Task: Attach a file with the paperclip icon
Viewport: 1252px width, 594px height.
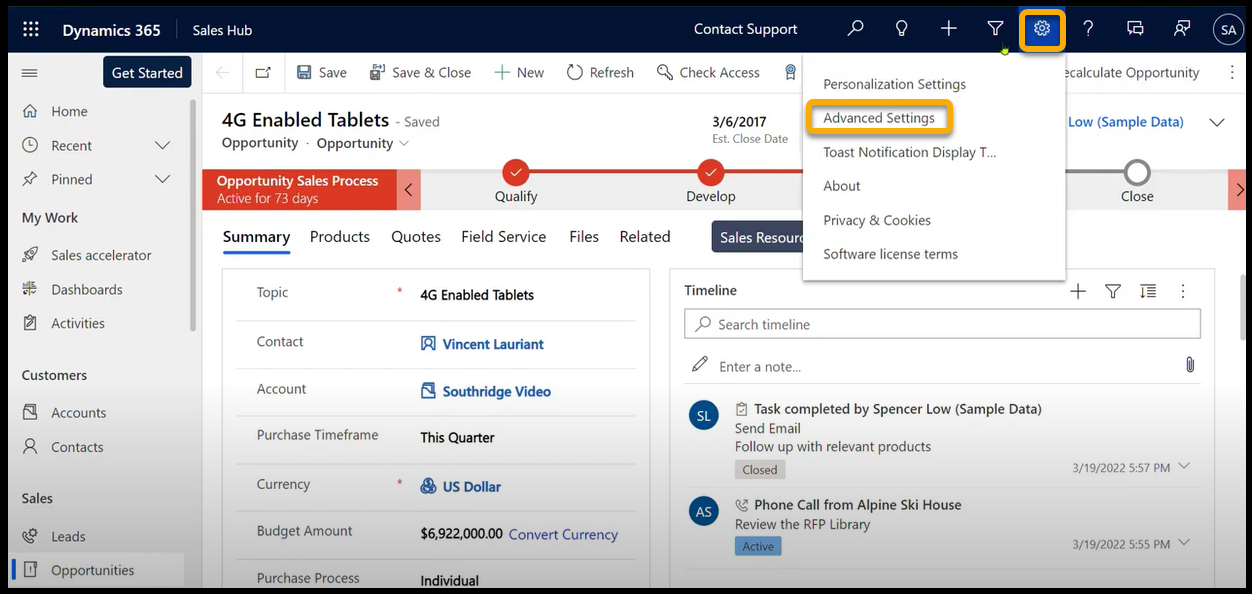Action: (1190, 365)
